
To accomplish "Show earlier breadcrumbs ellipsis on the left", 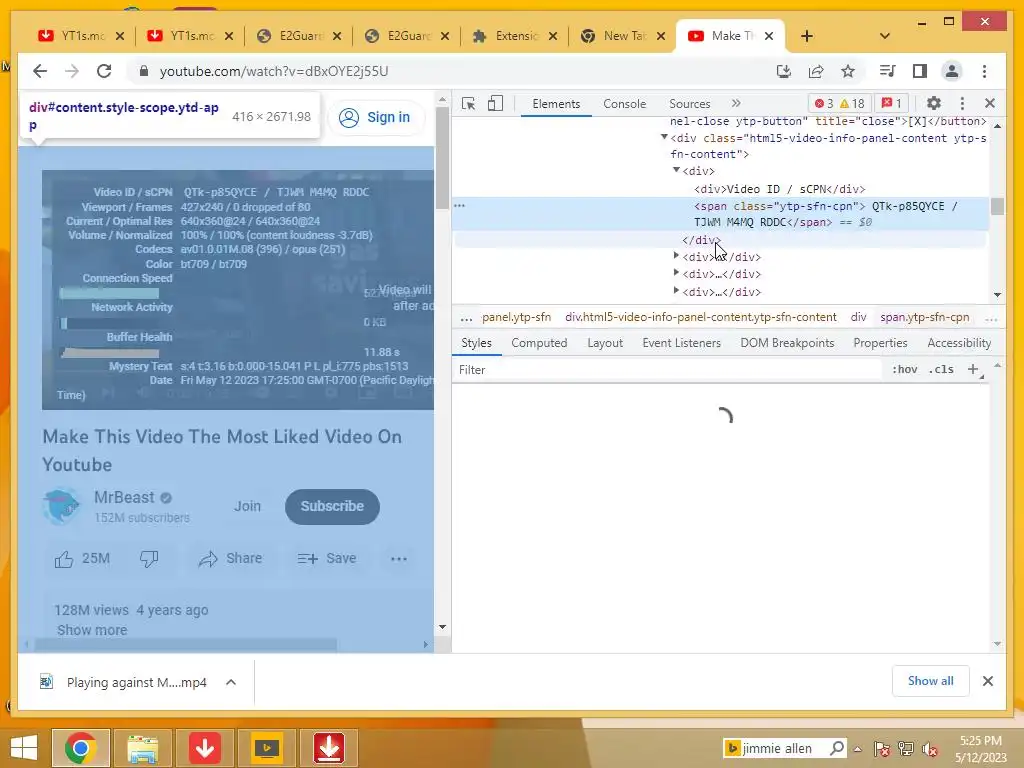I will pos(466,318).
